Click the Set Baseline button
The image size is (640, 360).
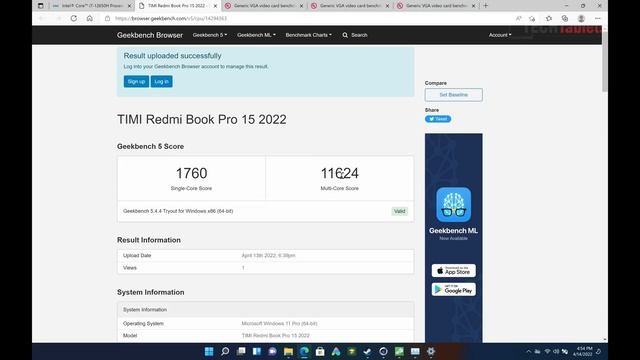pos(453,95)
